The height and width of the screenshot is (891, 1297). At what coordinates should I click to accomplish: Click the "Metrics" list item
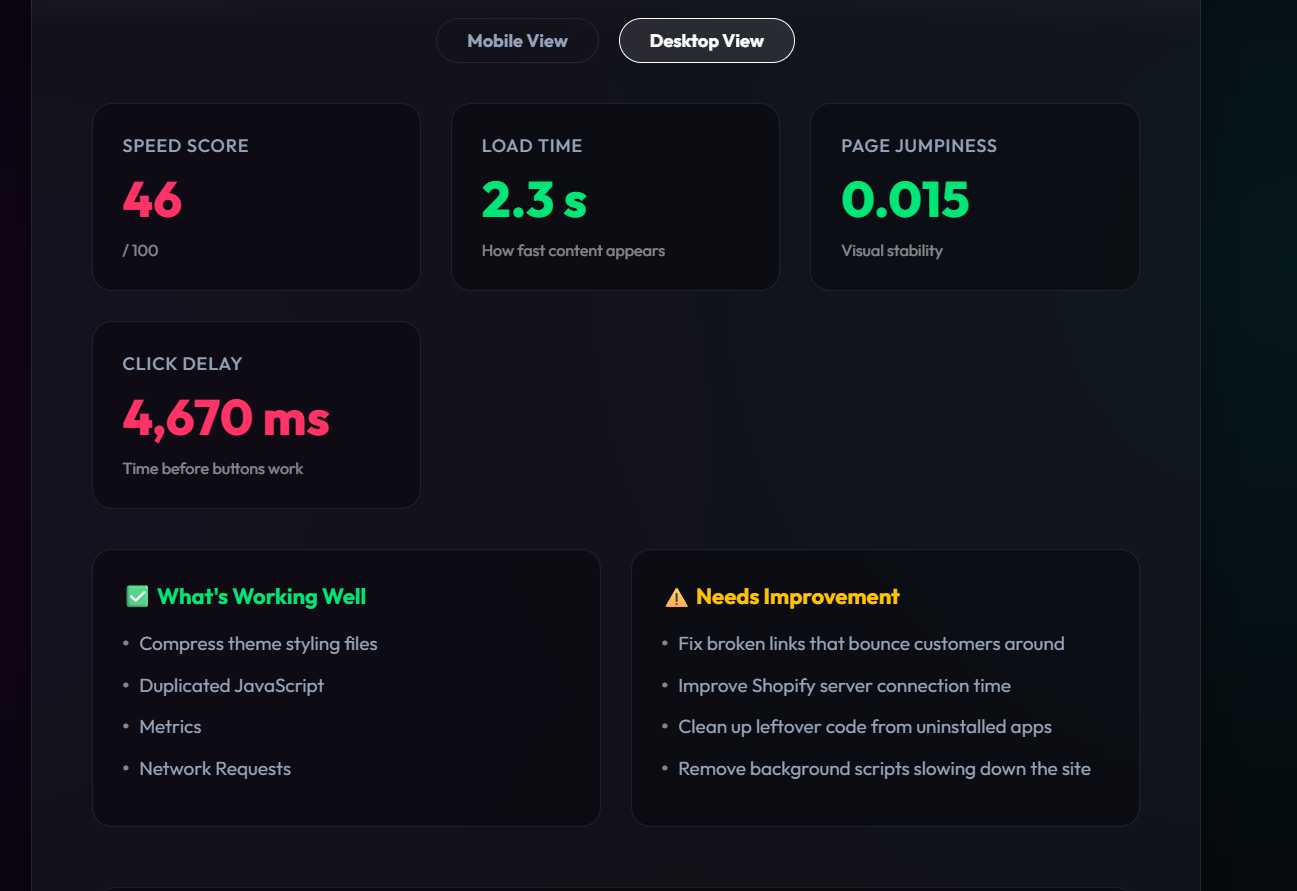(170, 727)
